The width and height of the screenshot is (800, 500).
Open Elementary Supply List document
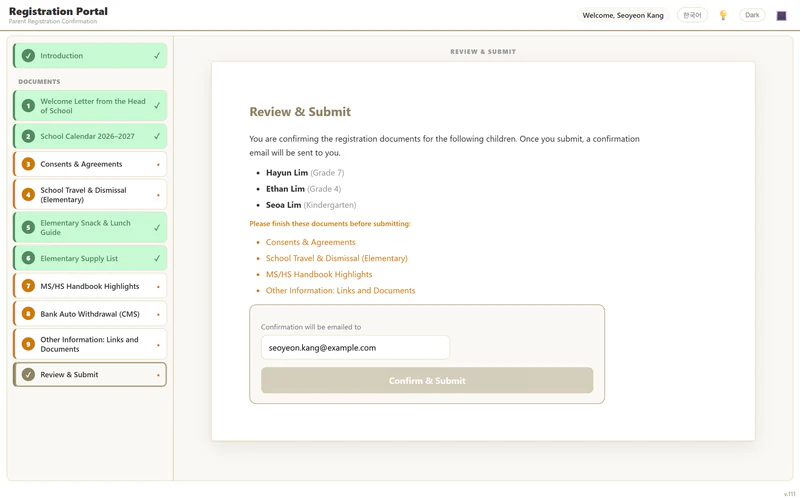[90, 258]
